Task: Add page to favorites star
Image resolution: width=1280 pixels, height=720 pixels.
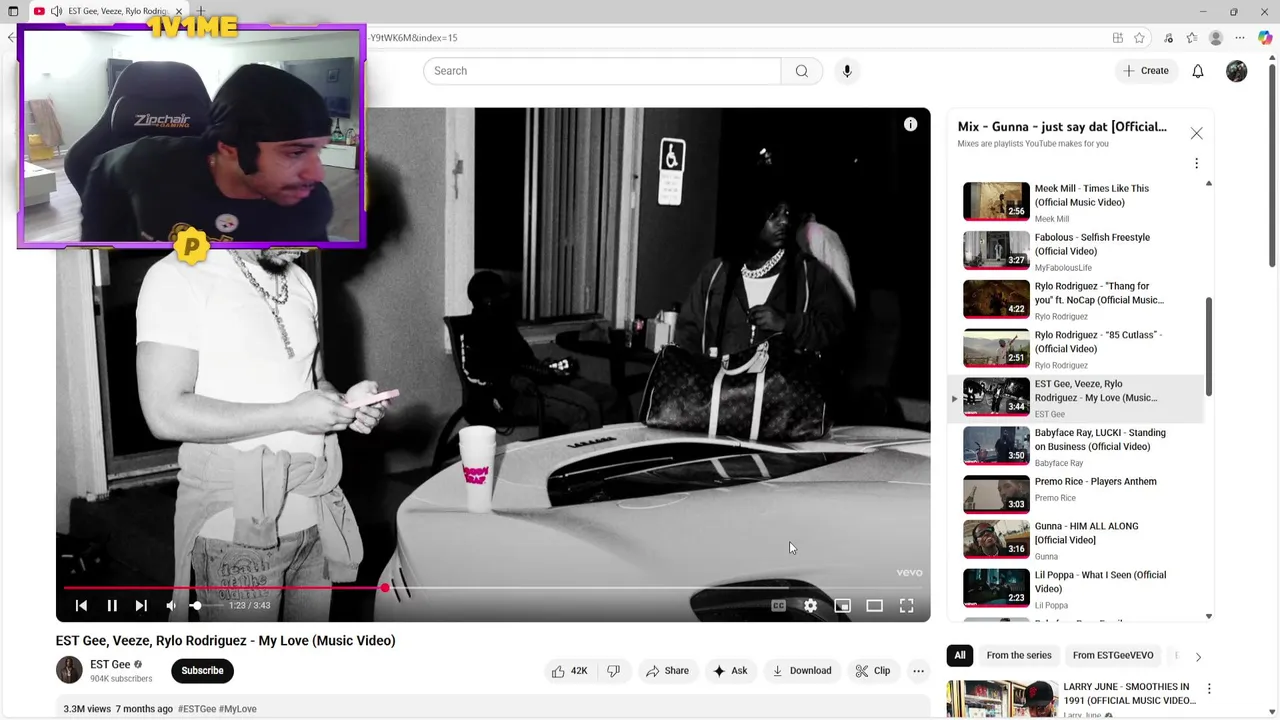Action: tap(1139, 38)
